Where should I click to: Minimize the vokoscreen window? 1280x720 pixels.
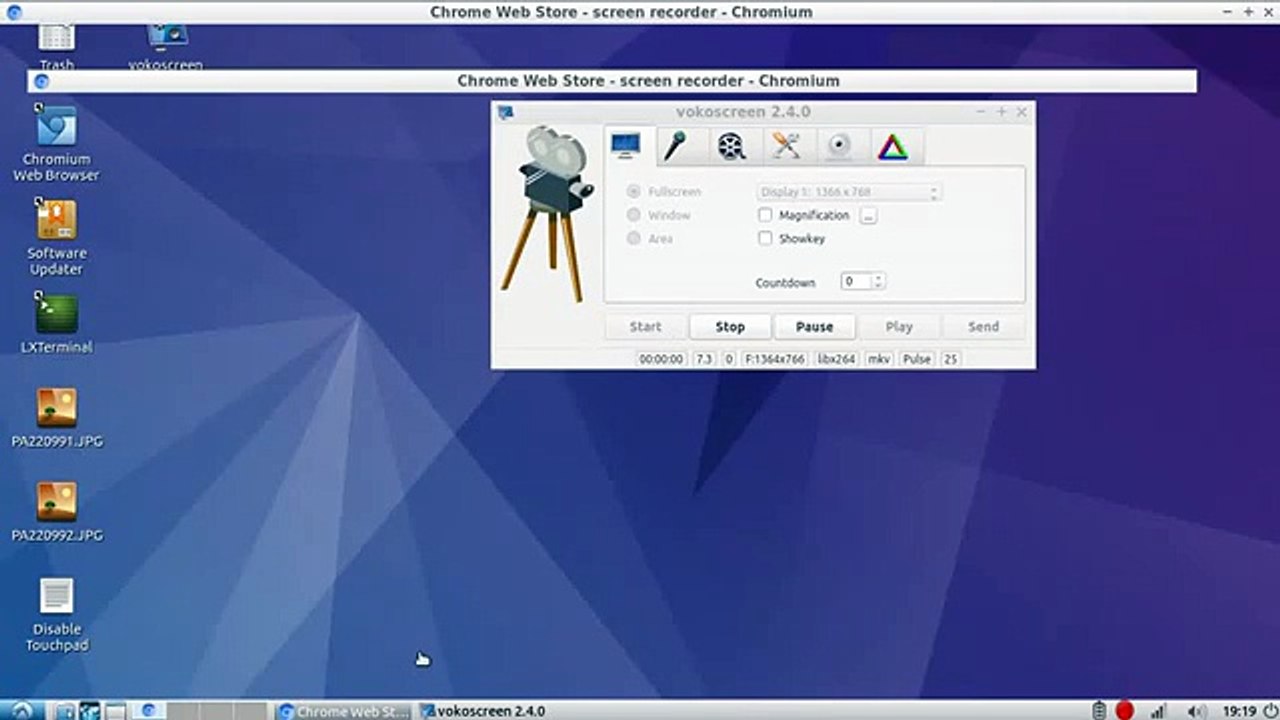coord(981,112)
